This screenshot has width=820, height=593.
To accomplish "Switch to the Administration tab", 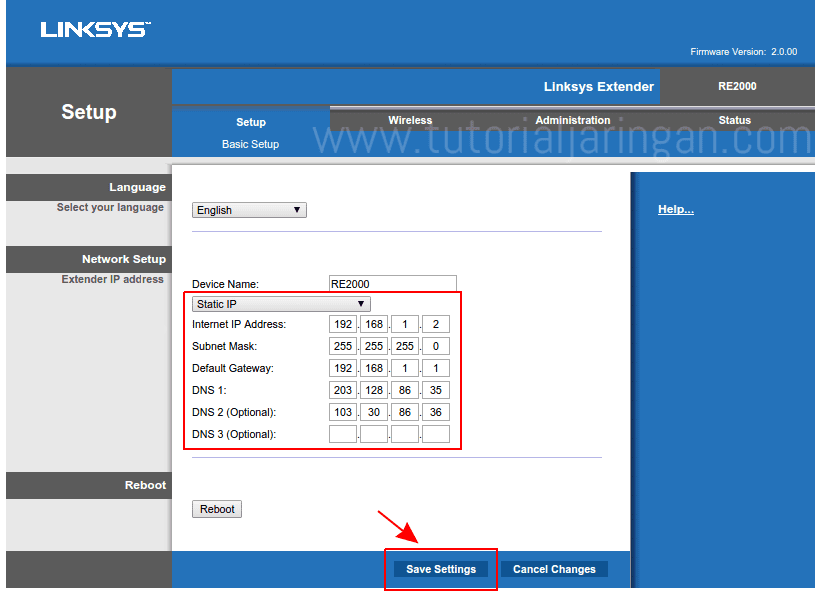I will point(572,120).
